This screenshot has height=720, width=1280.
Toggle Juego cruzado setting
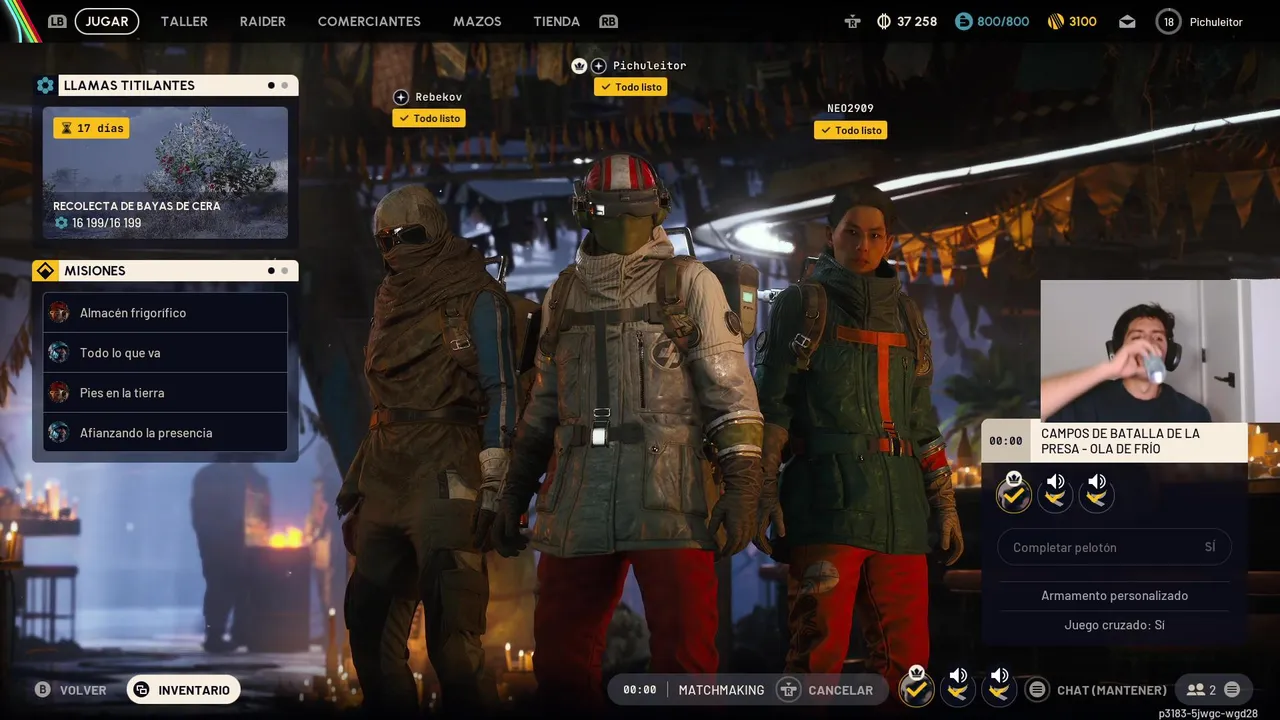1115,625
